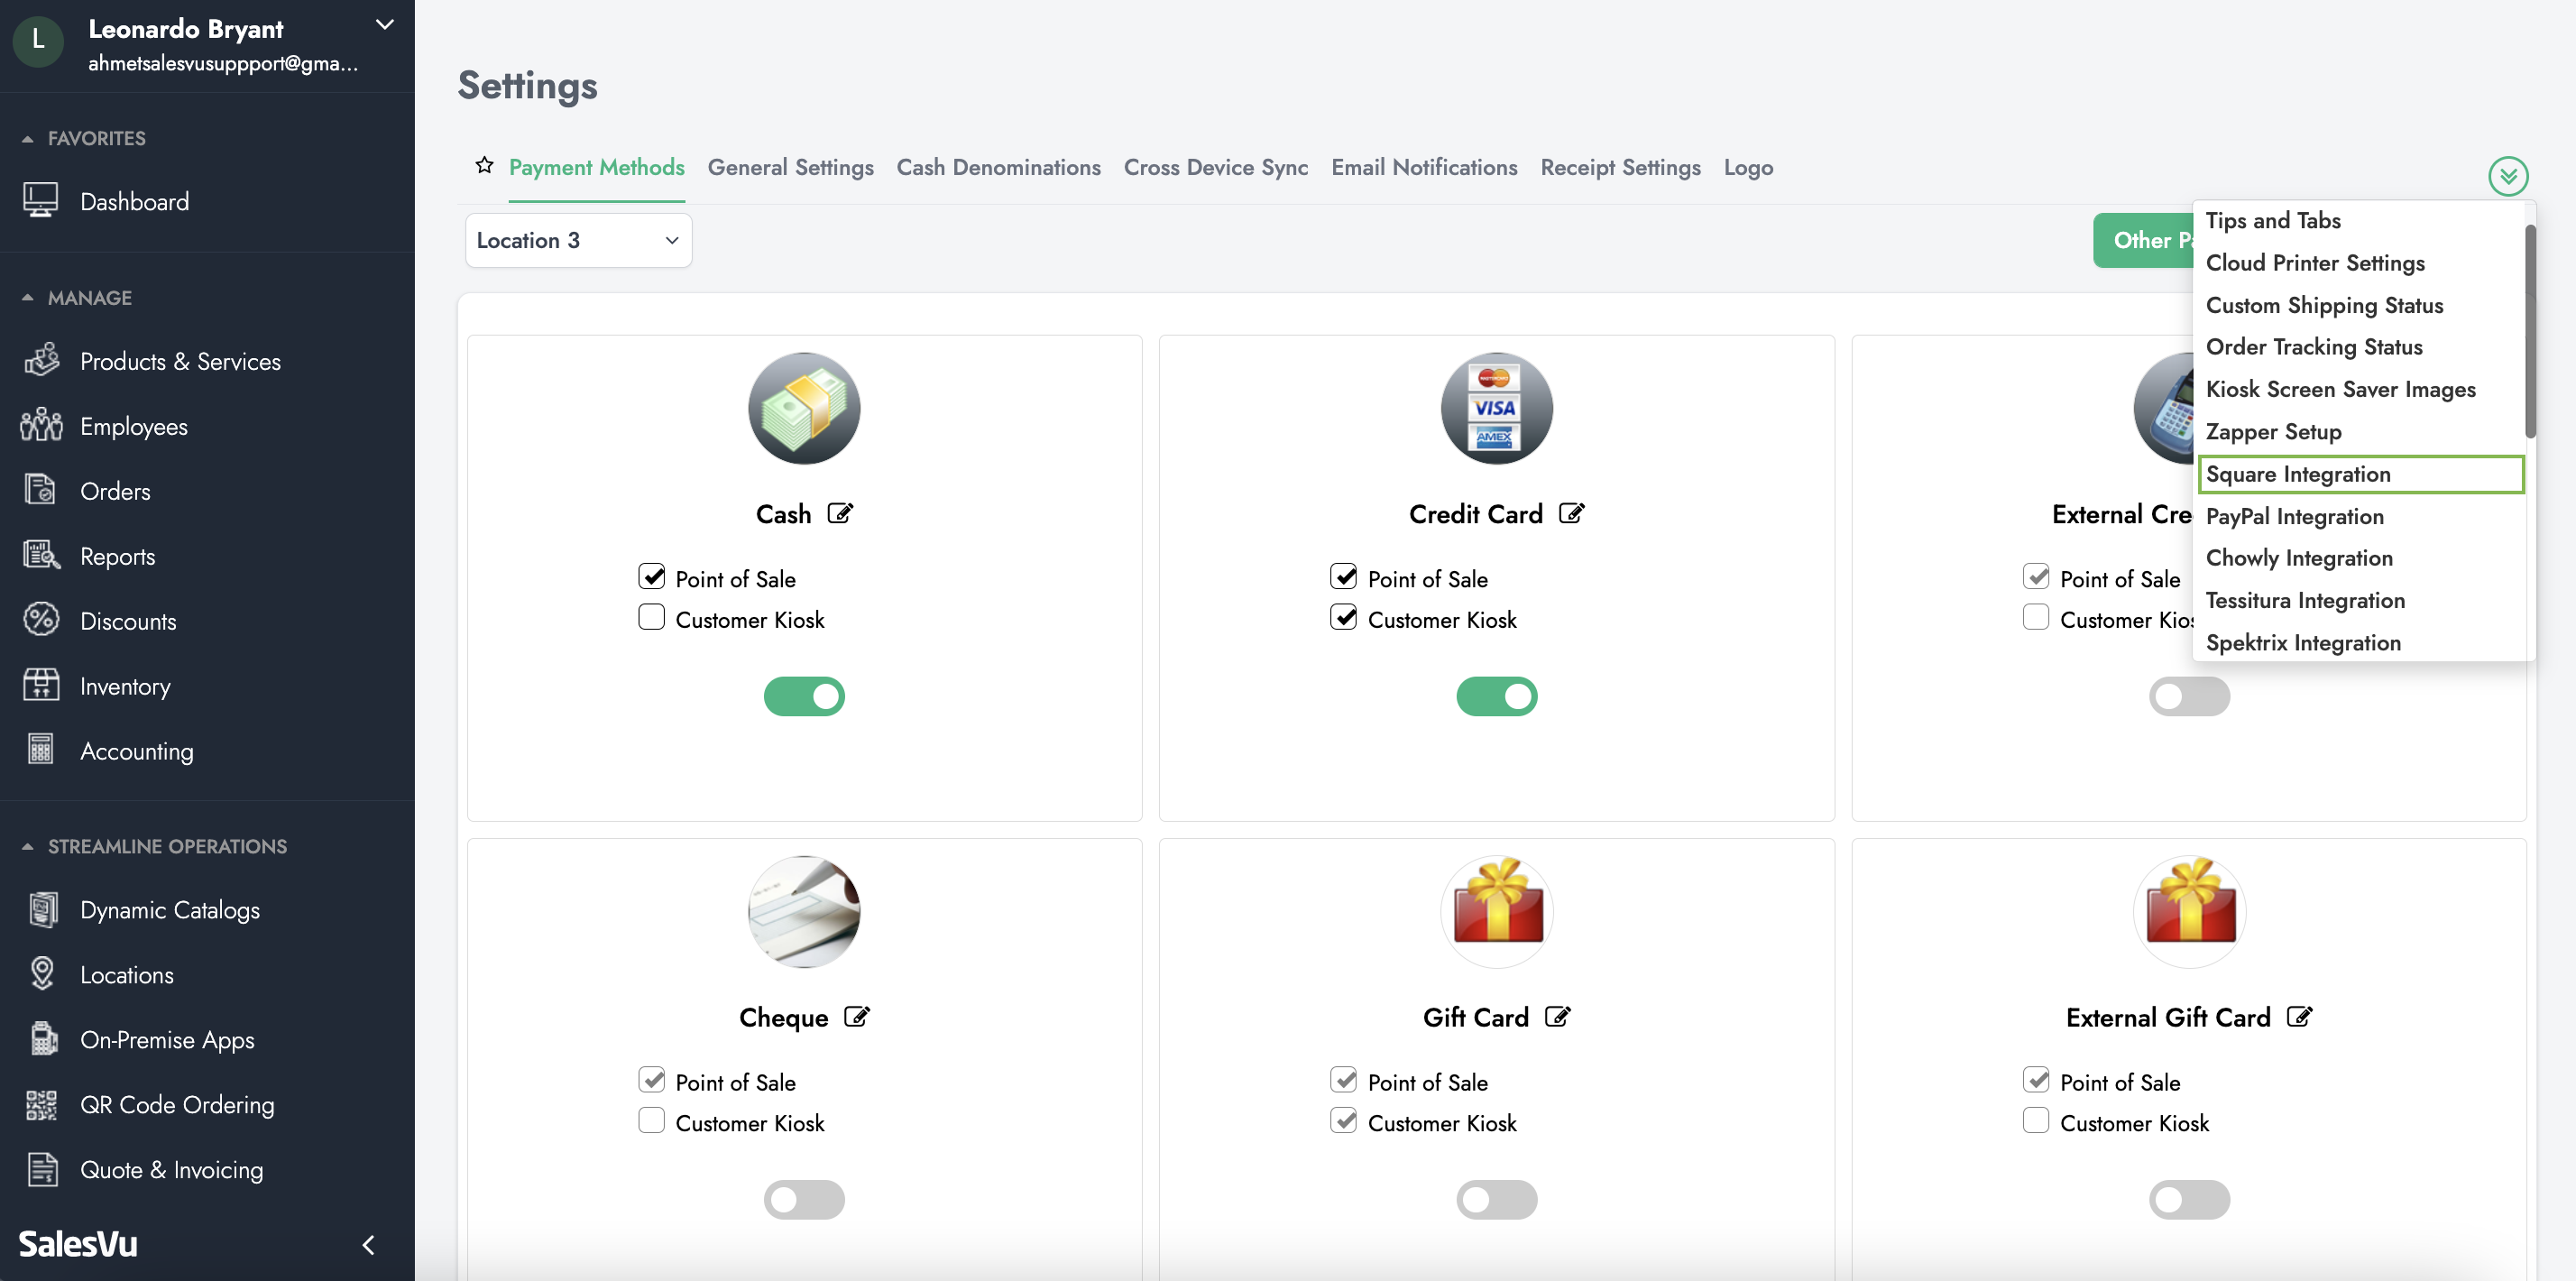Click the dropdown menu scrollbar

2530,330
